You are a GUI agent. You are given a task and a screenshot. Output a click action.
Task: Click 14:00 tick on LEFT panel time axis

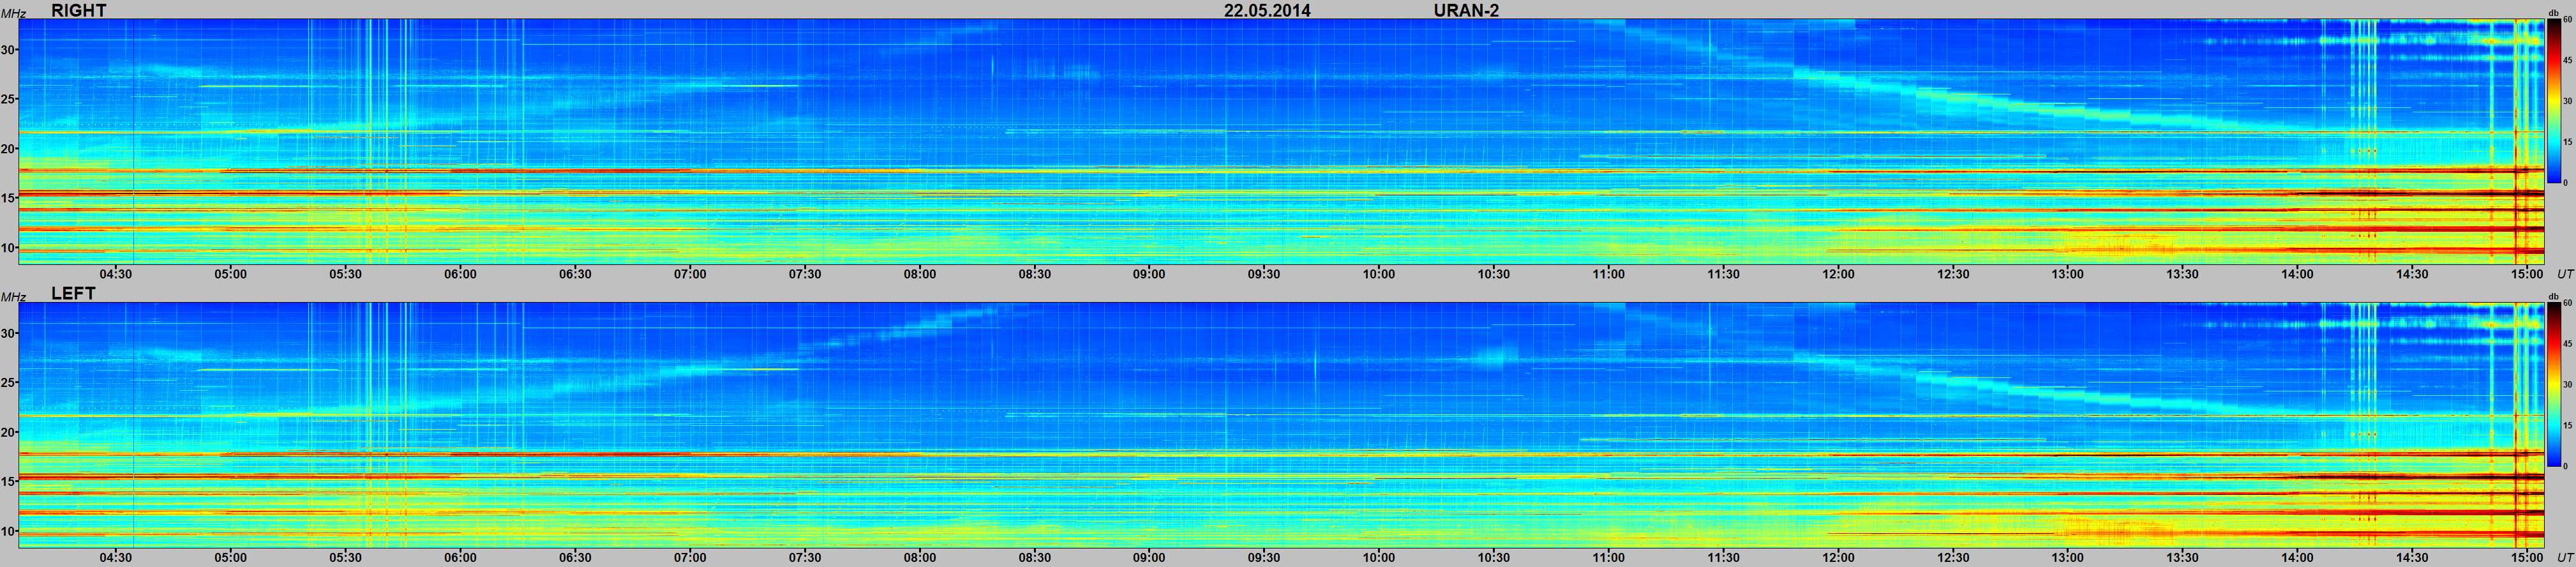[2298, 558]
